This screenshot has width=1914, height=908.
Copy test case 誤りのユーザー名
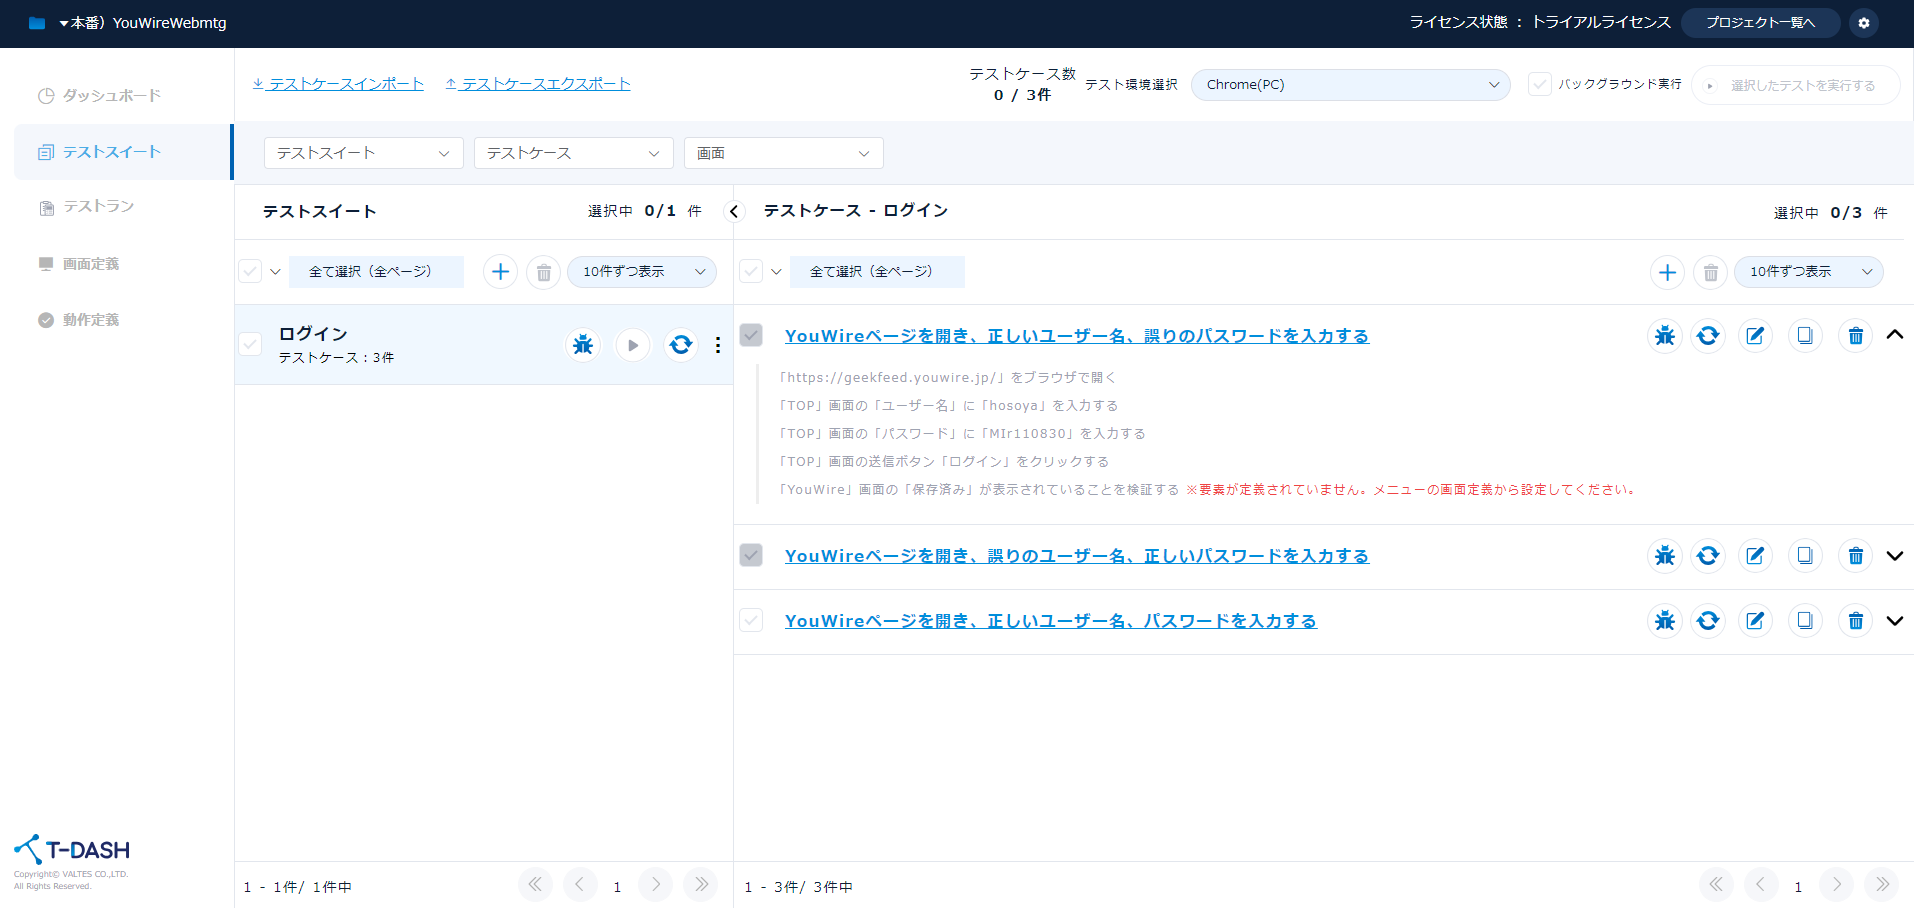pyautogui.click(x=1805, y=556)
